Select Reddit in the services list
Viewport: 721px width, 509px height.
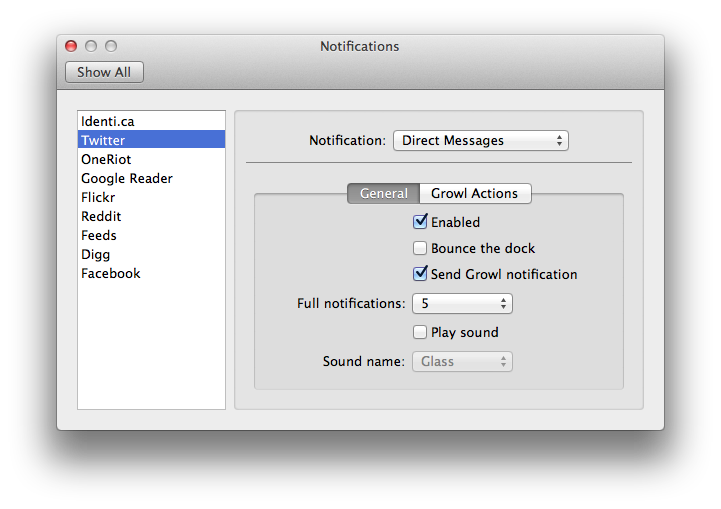pos(101,216)
